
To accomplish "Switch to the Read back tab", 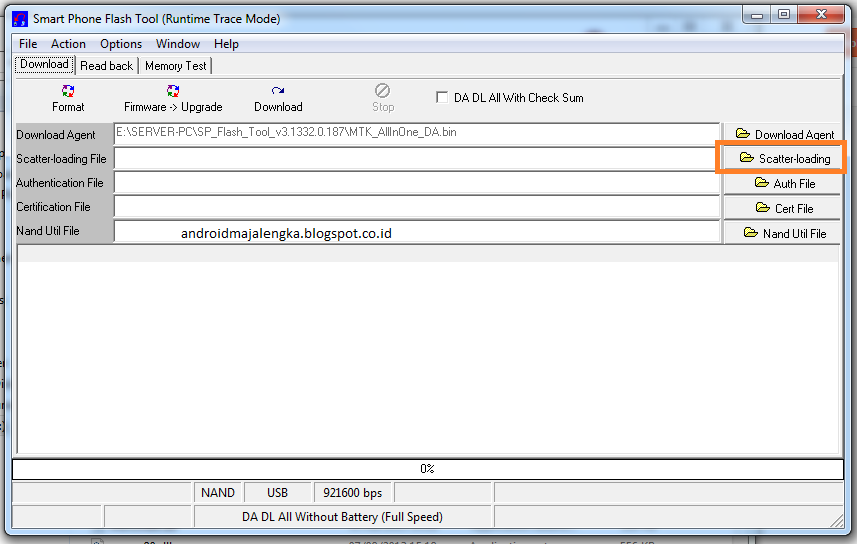I will (107, 66).
